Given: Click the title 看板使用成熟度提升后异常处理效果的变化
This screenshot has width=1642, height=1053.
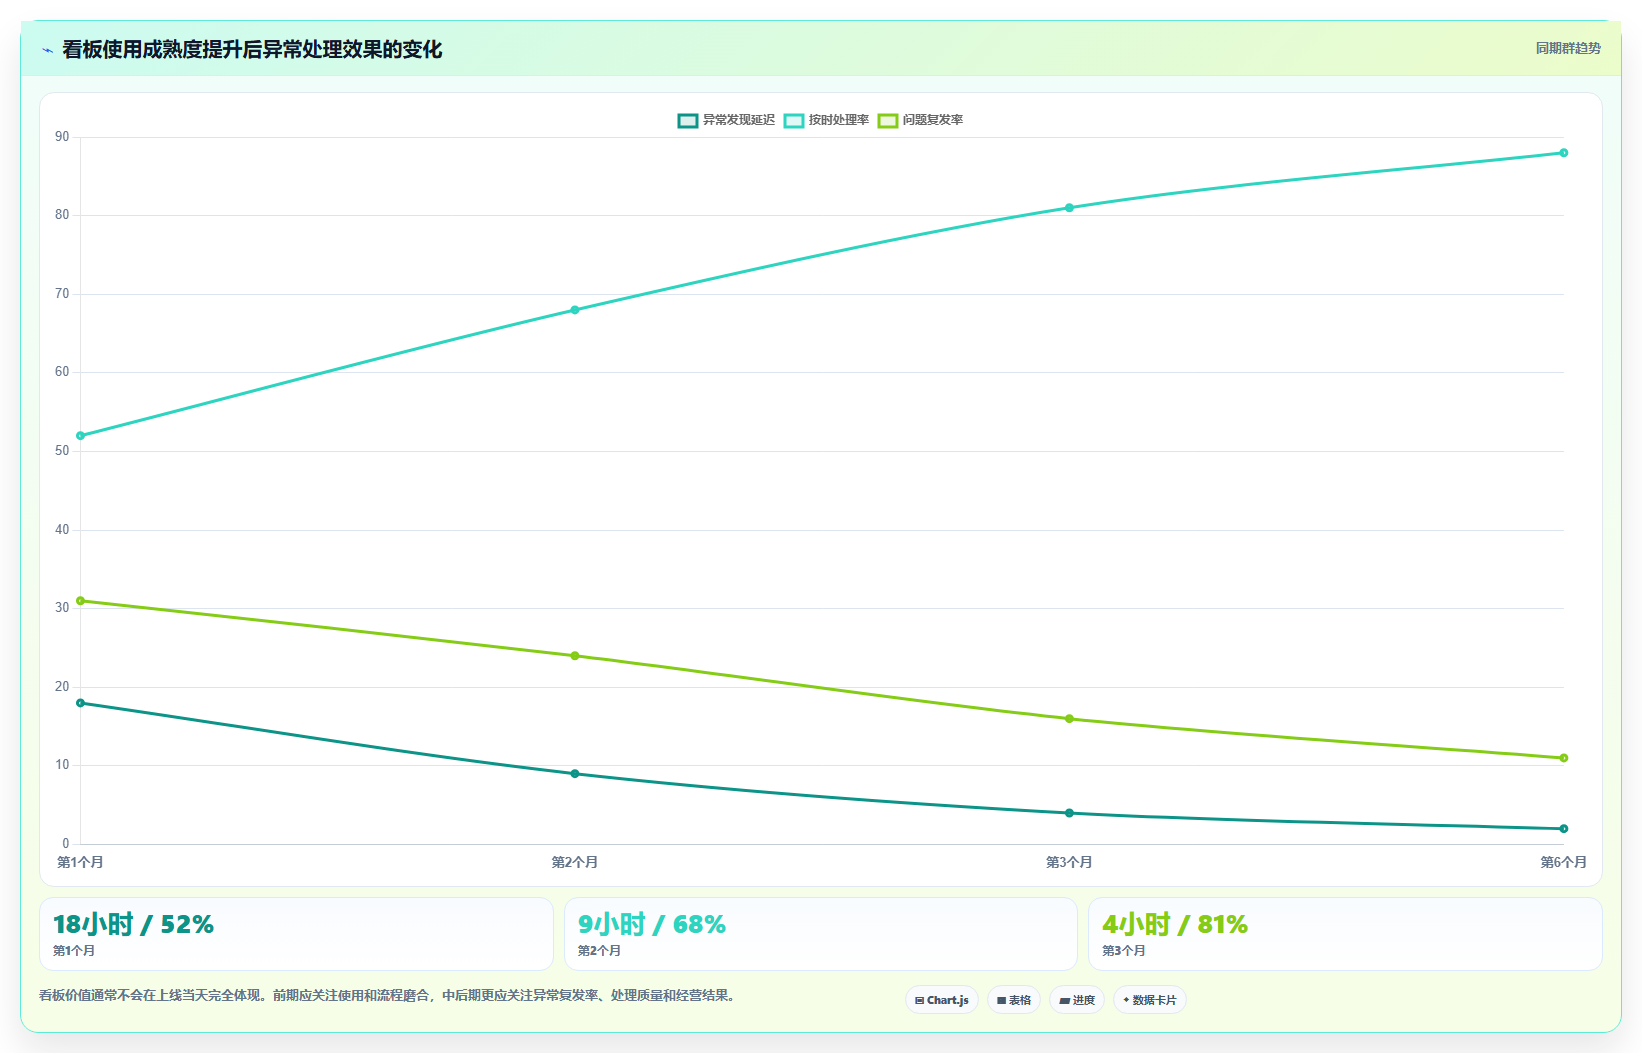Looking at the screenshot, I should tap(252, 50).
